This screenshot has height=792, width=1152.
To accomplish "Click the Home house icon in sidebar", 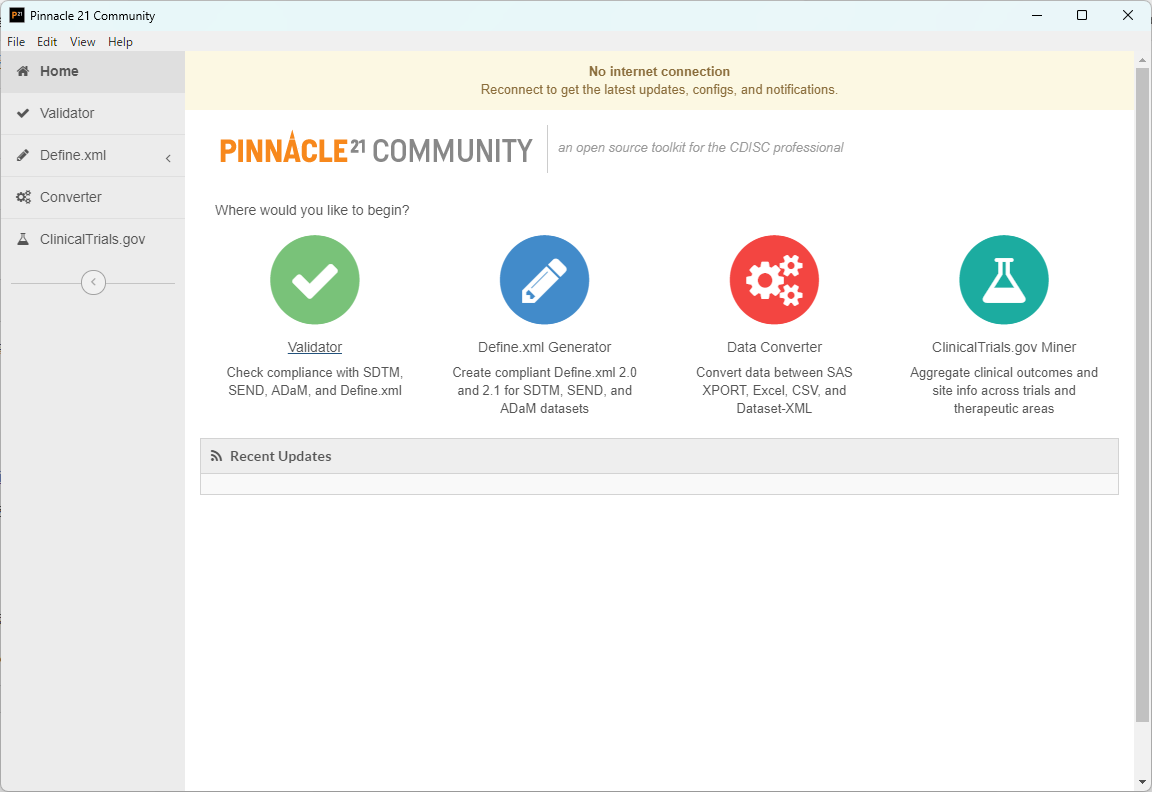I will [24, 71].
